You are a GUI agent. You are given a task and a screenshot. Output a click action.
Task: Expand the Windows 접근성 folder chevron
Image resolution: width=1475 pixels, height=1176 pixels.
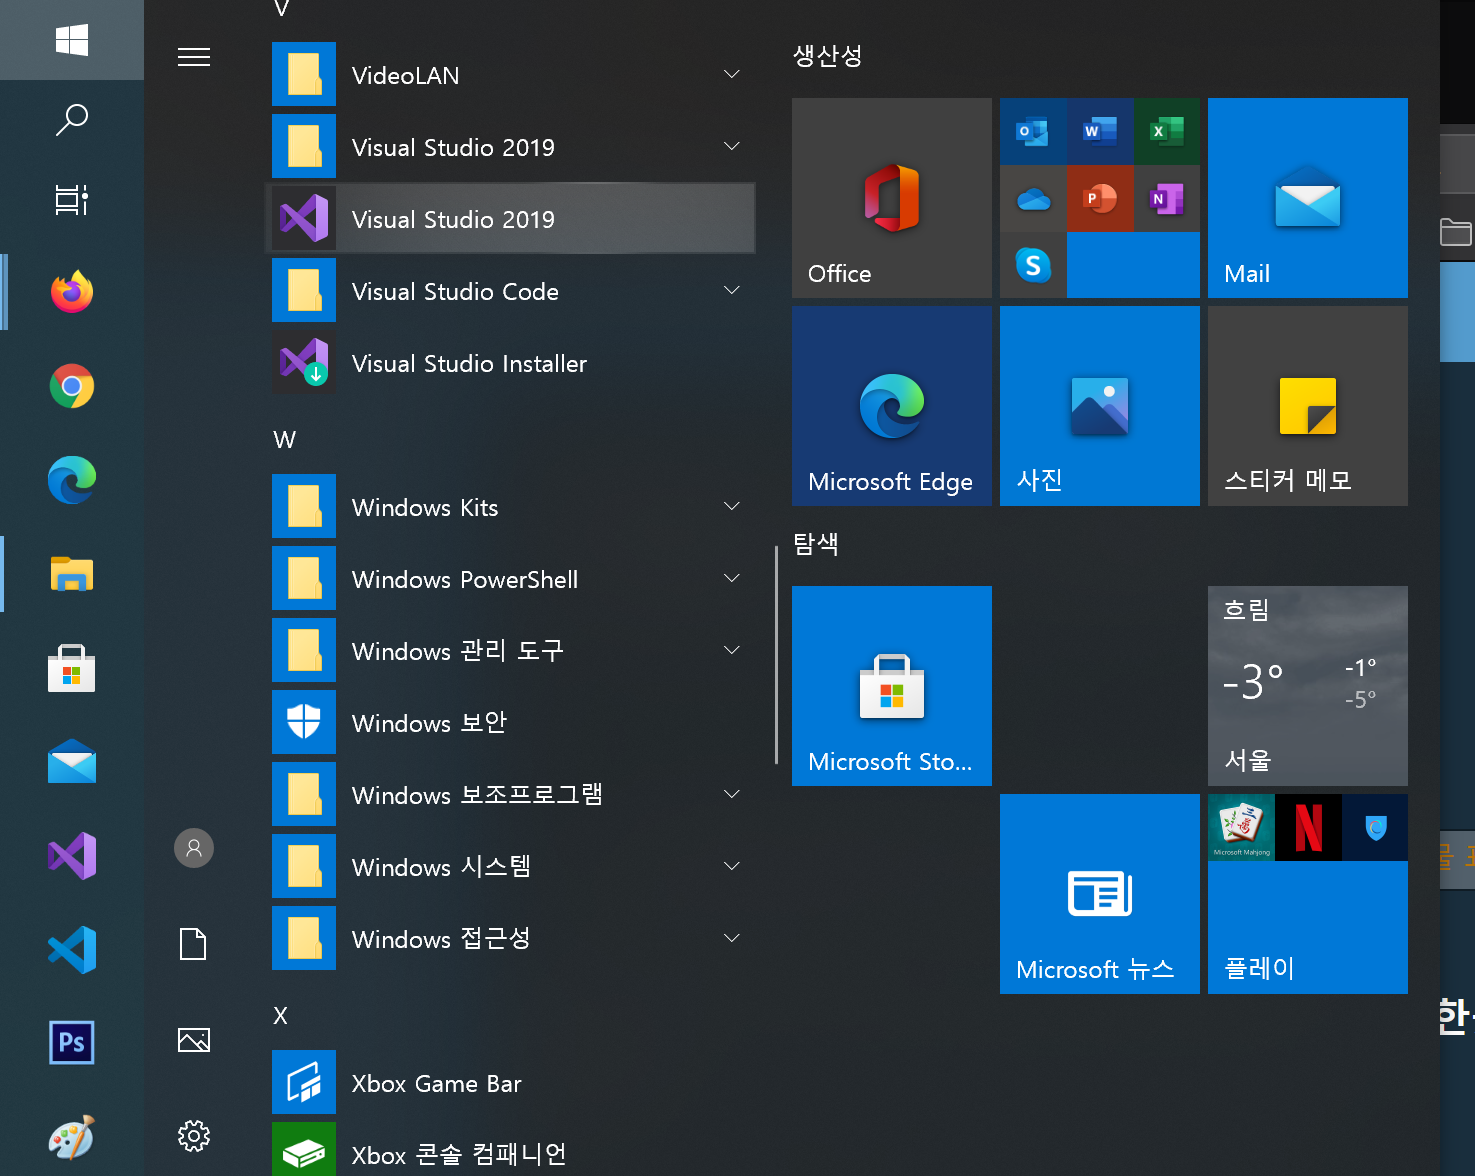coord(732,939)
